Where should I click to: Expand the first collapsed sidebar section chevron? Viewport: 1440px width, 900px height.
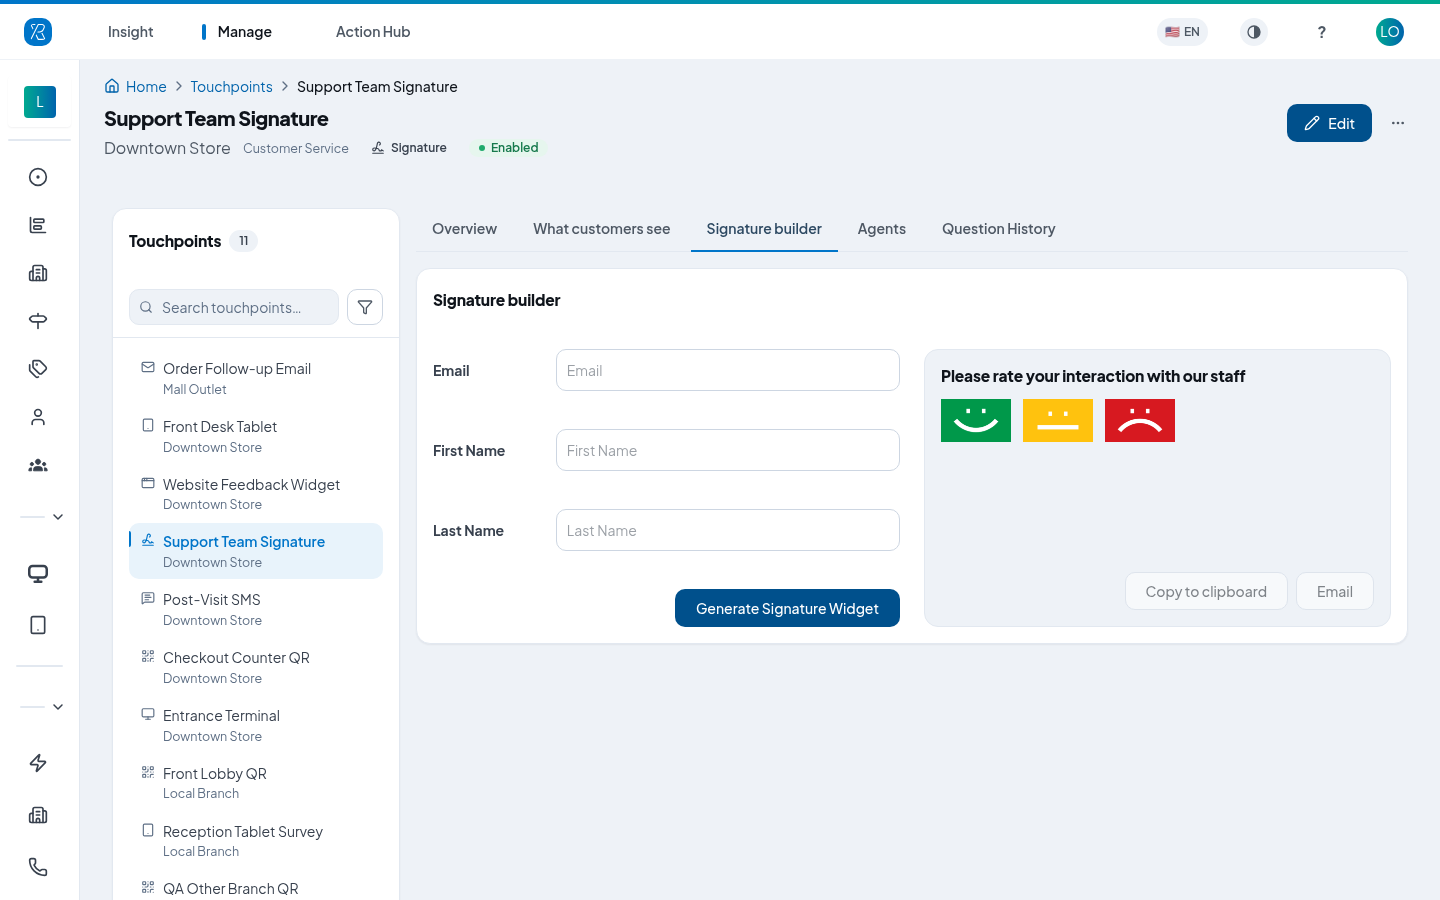58,517
